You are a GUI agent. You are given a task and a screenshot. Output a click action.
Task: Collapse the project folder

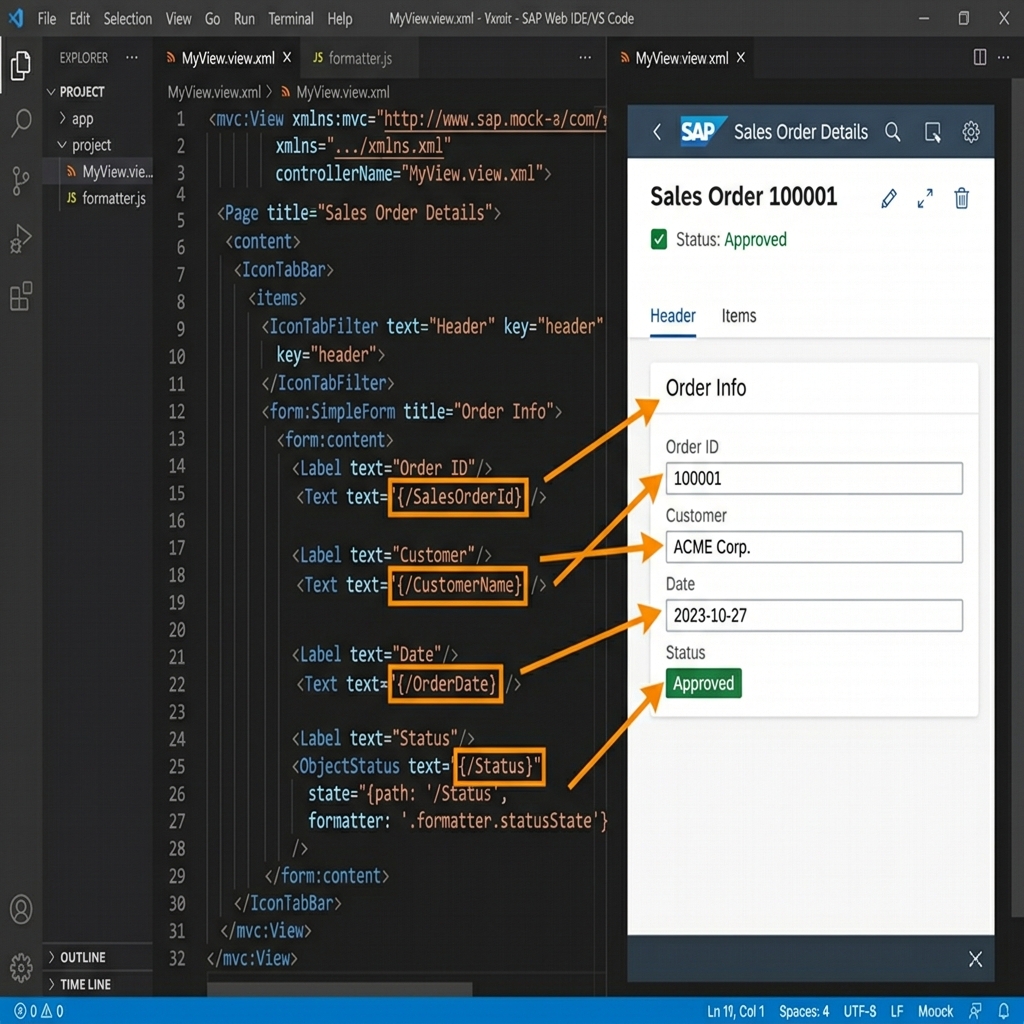pyautogui.click(x=84, y=145)
